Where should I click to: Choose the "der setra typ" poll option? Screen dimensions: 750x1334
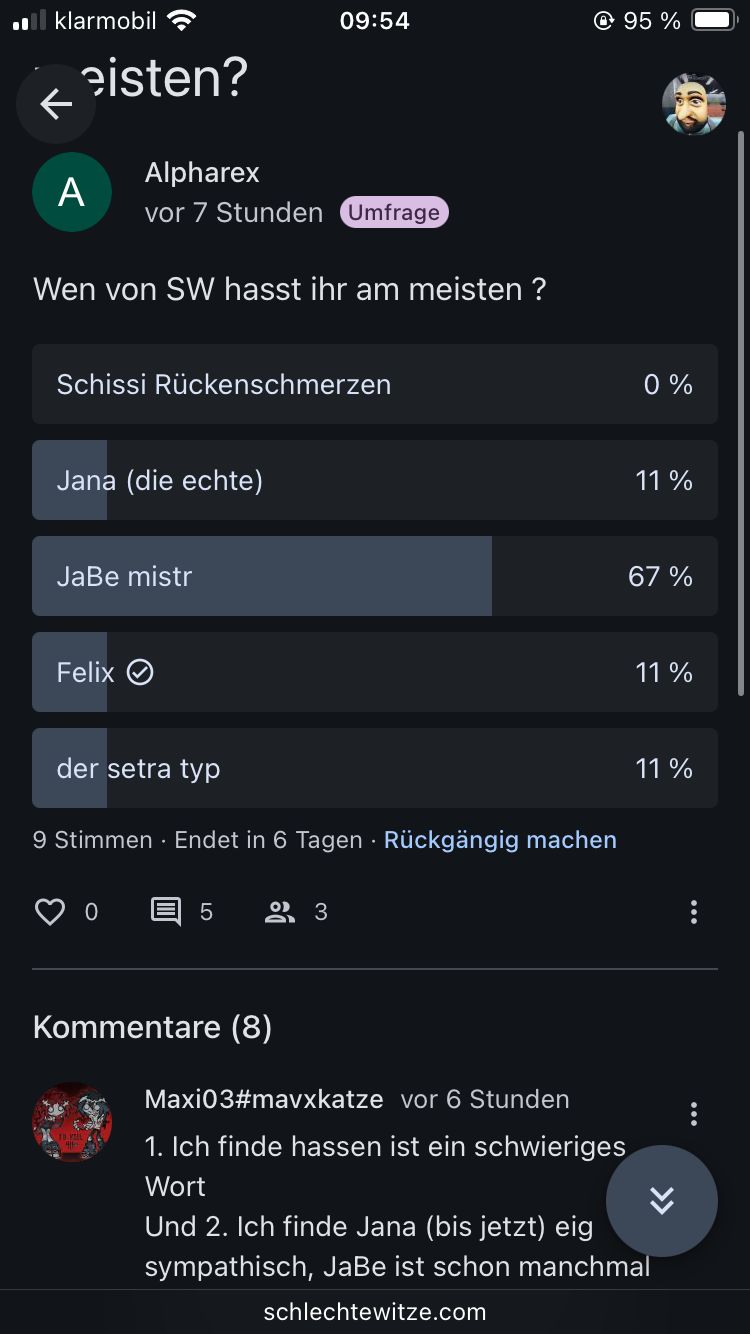coord(374,768)
